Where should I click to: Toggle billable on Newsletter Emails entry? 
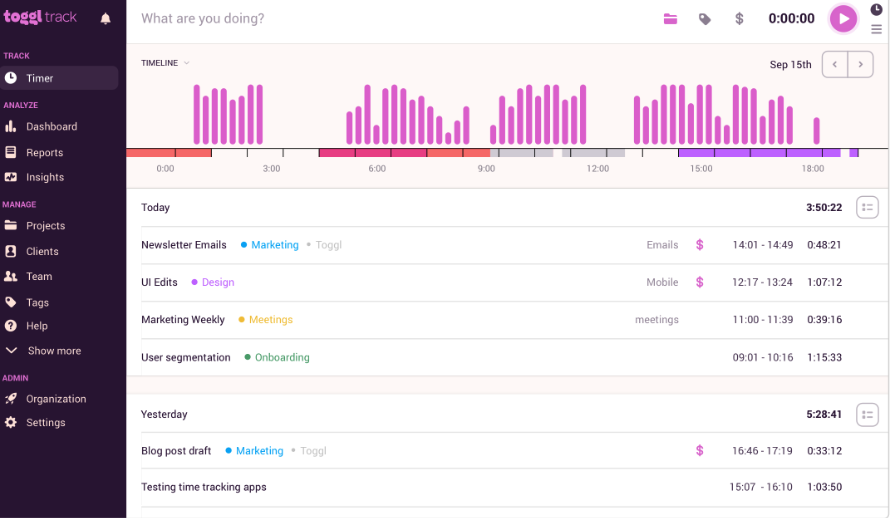[x=699, y=245]
